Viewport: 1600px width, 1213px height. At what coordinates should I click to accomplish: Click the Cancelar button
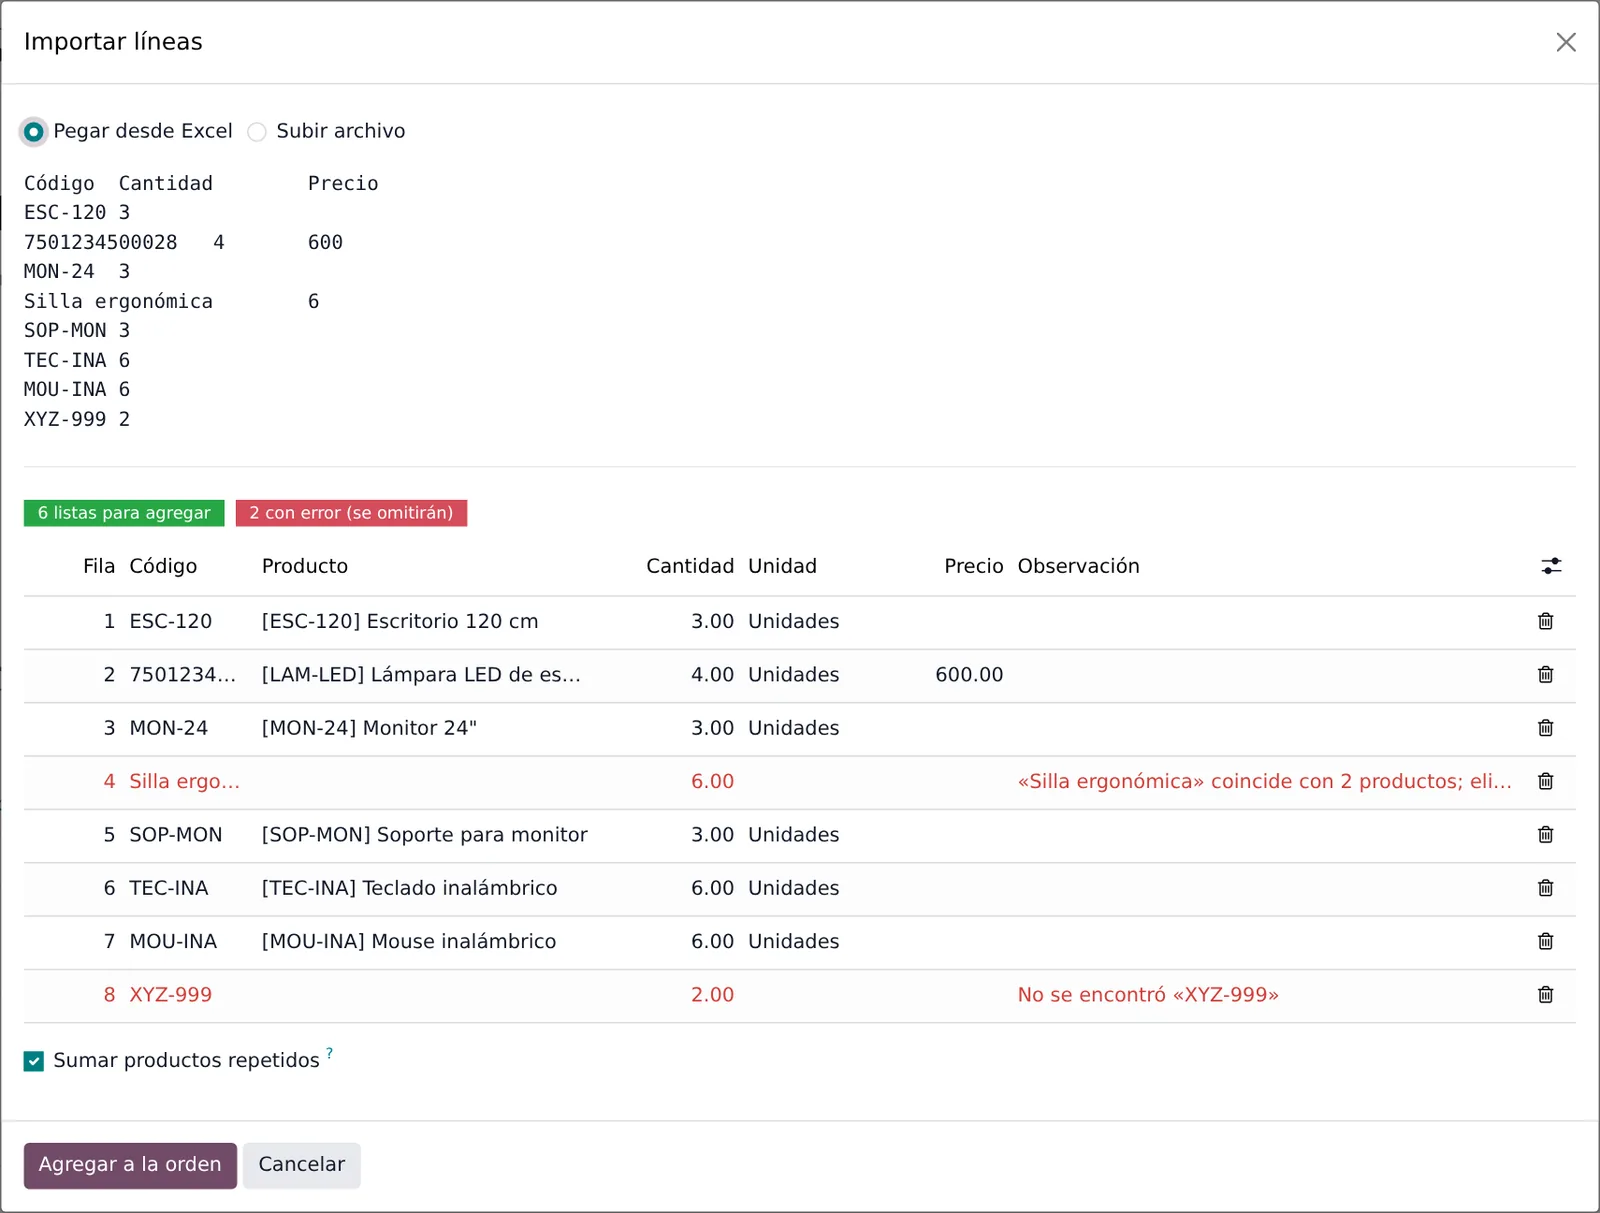click(x=301, y=1165)
